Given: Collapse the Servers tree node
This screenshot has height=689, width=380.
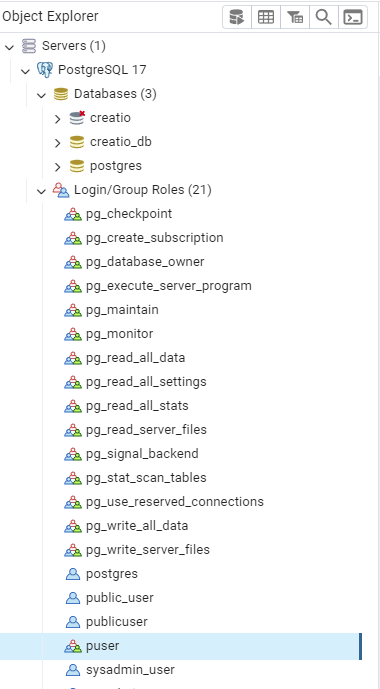Looking at the screenshot, I should click(x=9, y=46).
